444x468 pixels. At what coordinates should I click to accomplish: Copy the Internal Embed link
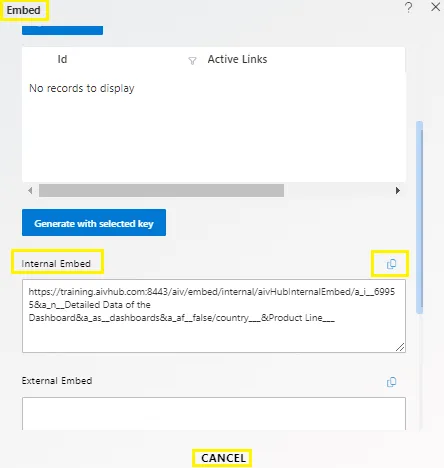[391, 264]
